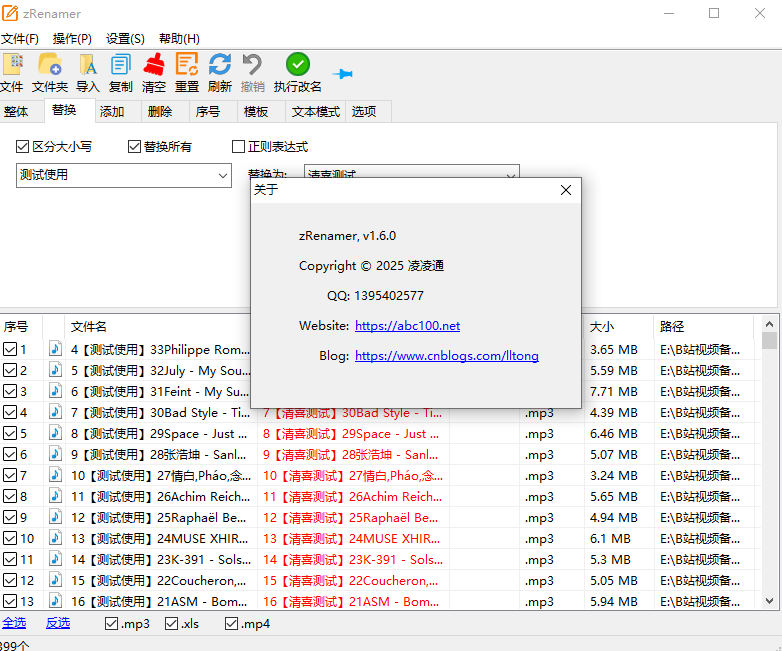782x651 pixels.
Task: Uncheck the 替换所有 replace-all checkbox
Action: pyautogui.click(x=135, y=147)
